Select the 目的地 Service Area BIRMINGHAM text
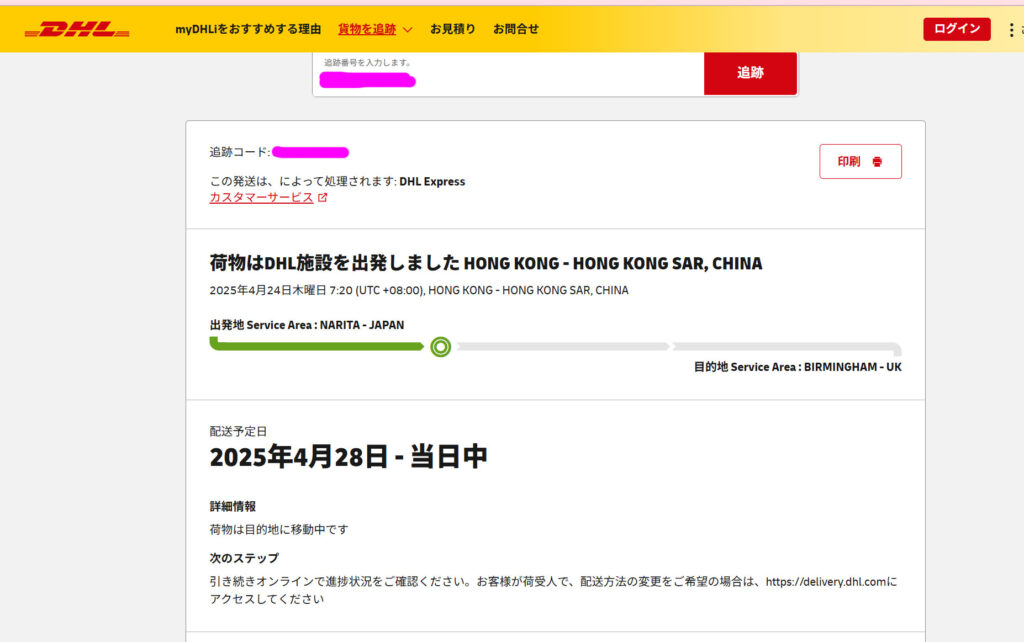Viewport: 1024px width, 642px height. pyautogui.click(x=797, y=367)
